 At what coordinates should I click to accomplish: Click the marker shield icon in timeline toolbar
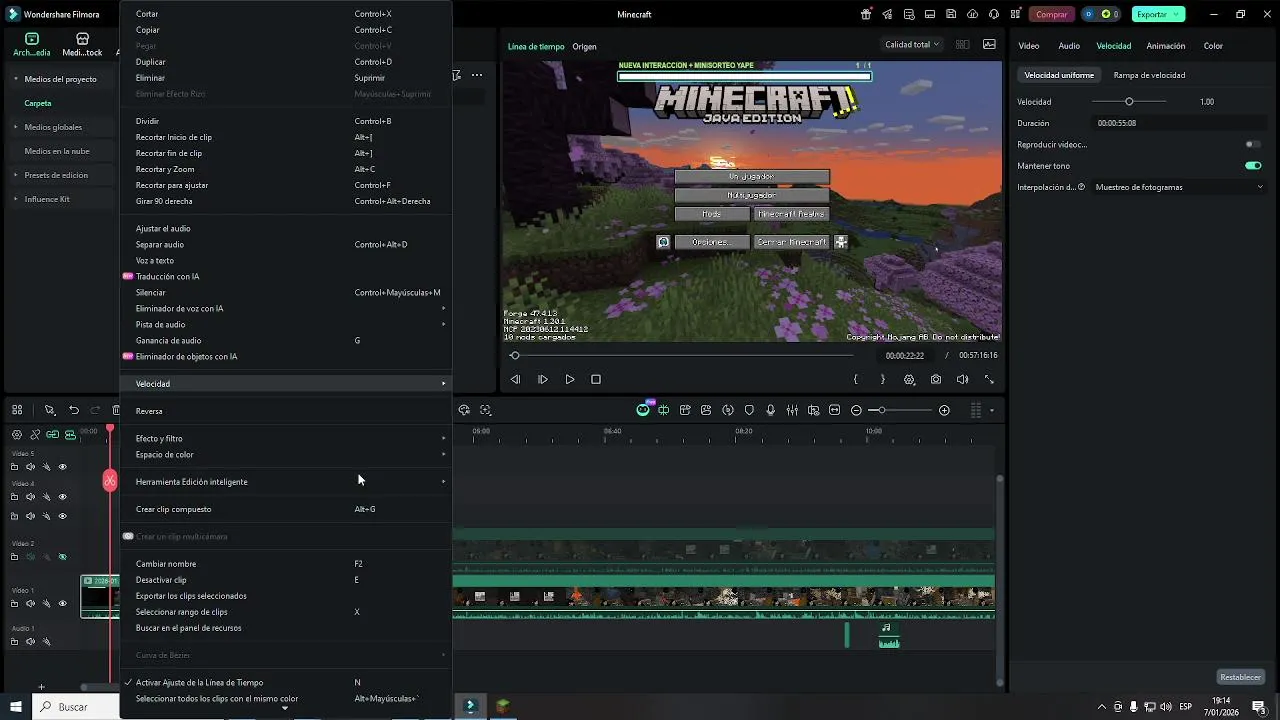click(x=749, y=410)
